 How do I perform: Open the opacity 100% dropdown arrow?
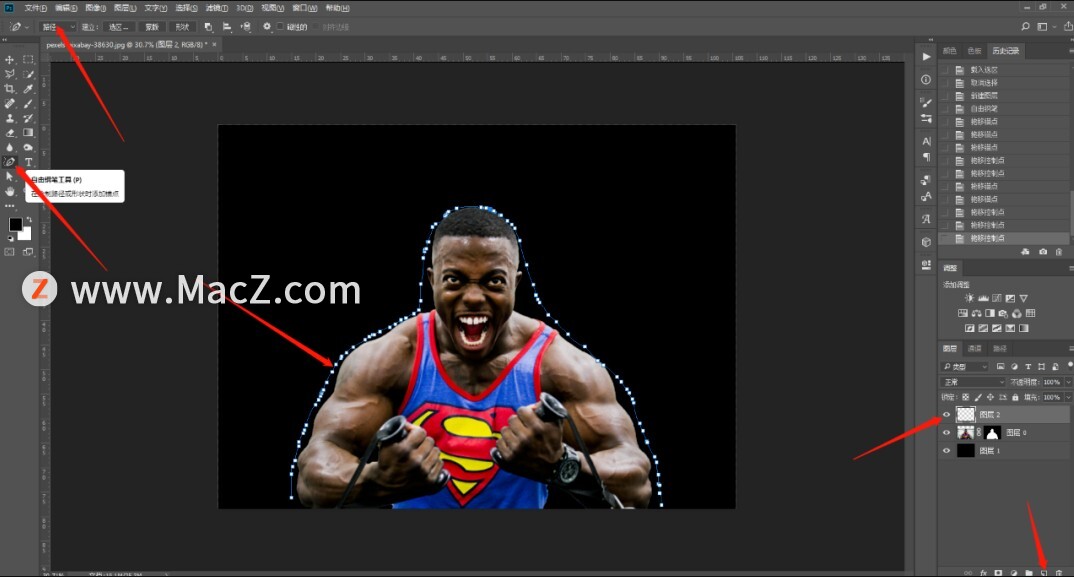(x=1068, y=382)
